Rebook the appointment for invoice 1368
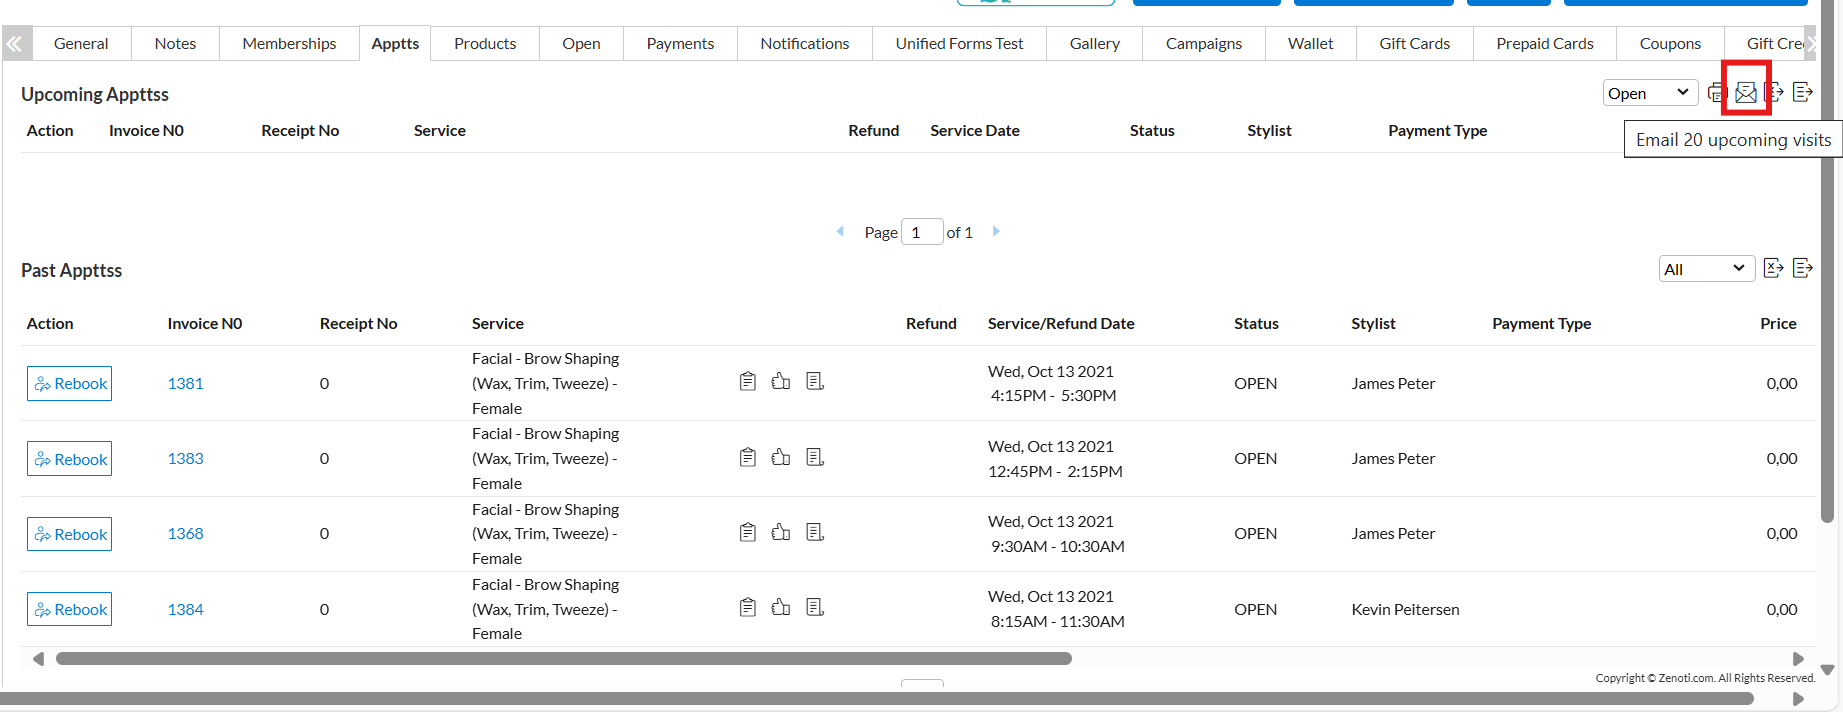The height and width of the screenshot is (712, 1843). pyautogui.click(x=69, y=534)
